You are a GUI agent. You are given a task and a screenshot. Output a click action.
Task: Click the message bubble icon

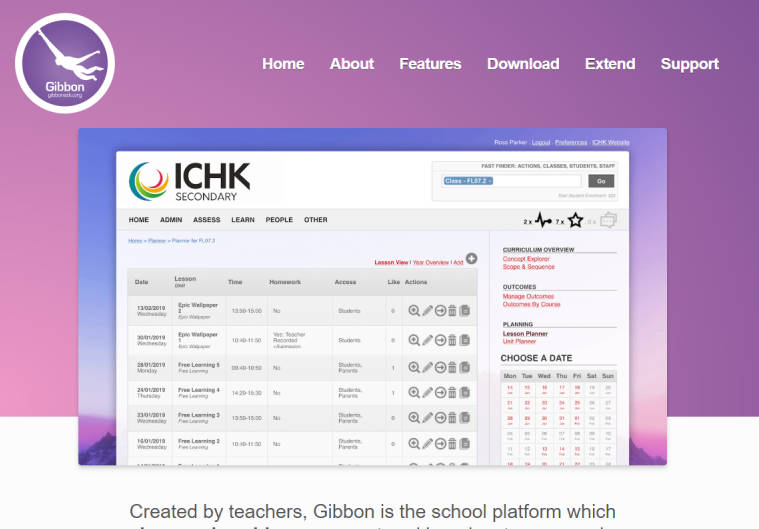coord(608,220)
